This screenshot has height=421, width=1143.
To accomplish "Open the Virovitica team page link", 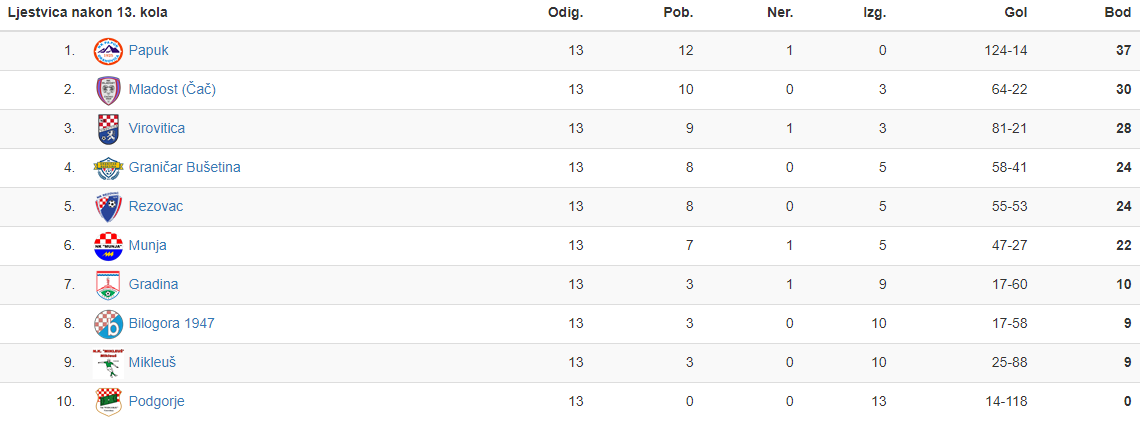I will pyautogui.click(x=157, y=128).
